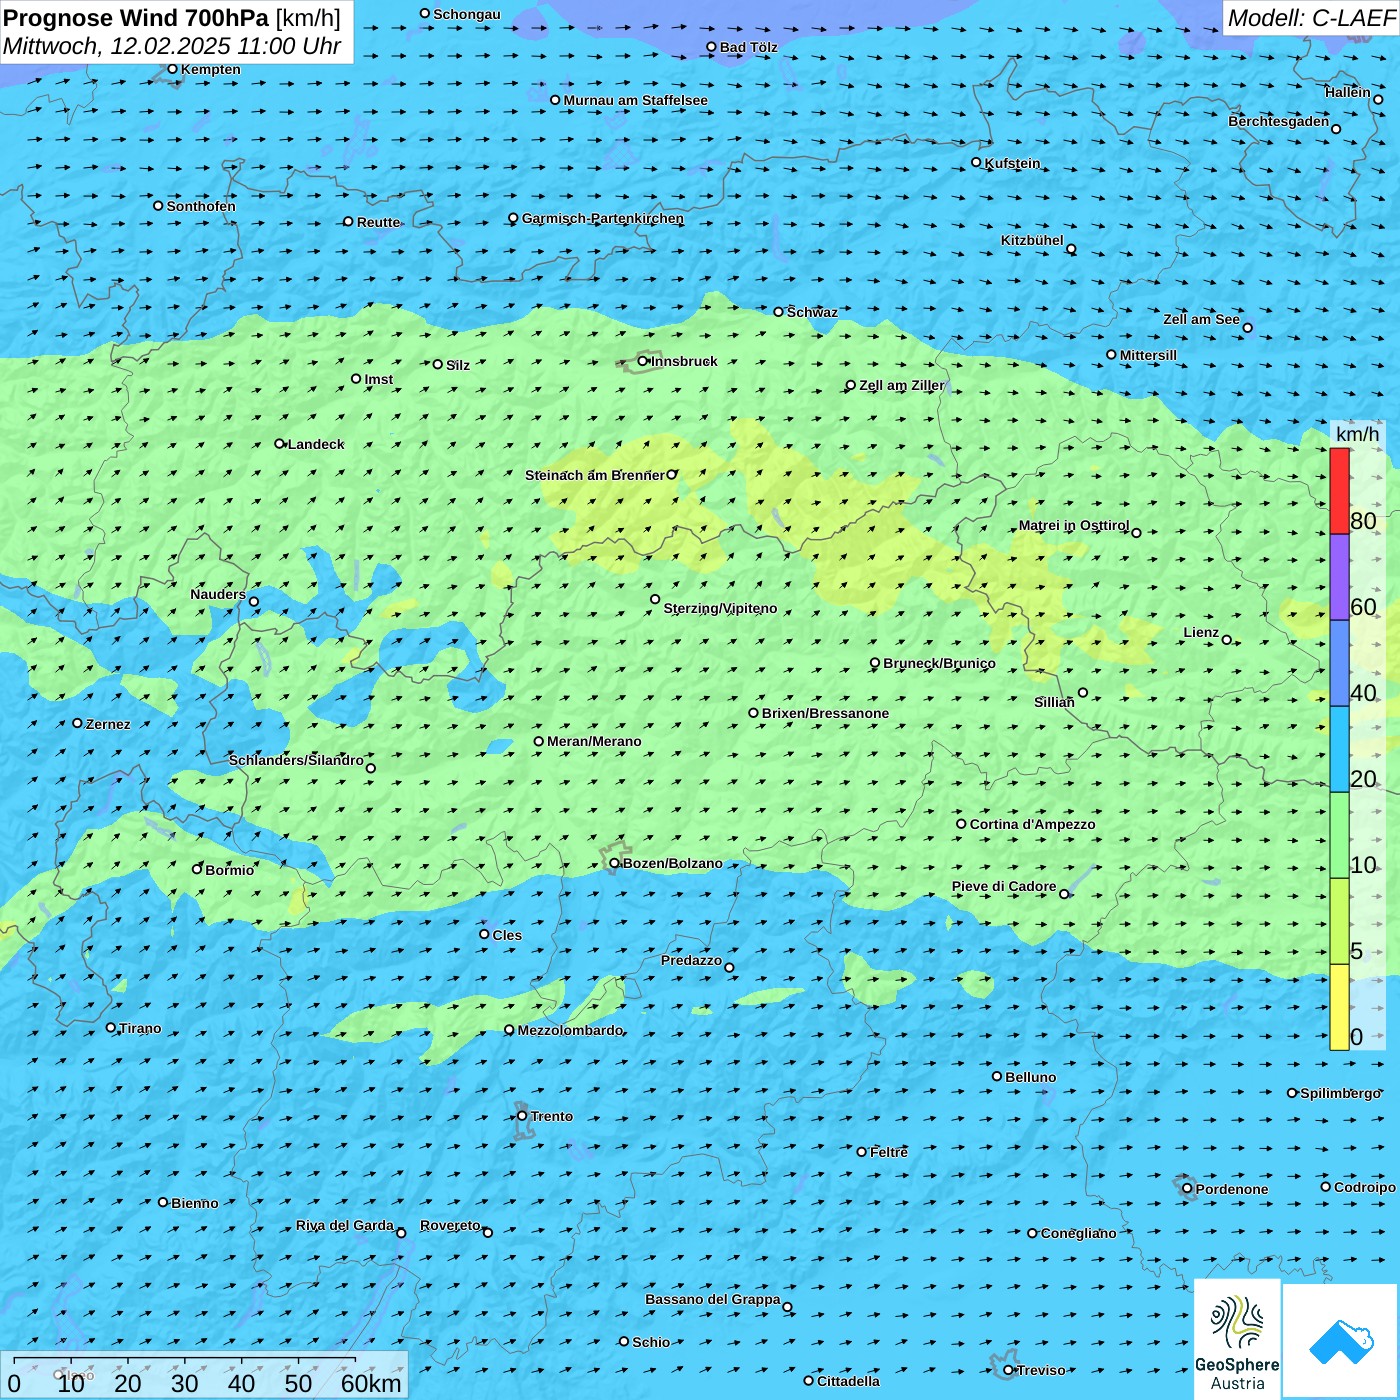Select the Cortina d'Ampezzo marker
Image resolution: width=1400 pixels, height=1400 pixels.
click(962, 824)
